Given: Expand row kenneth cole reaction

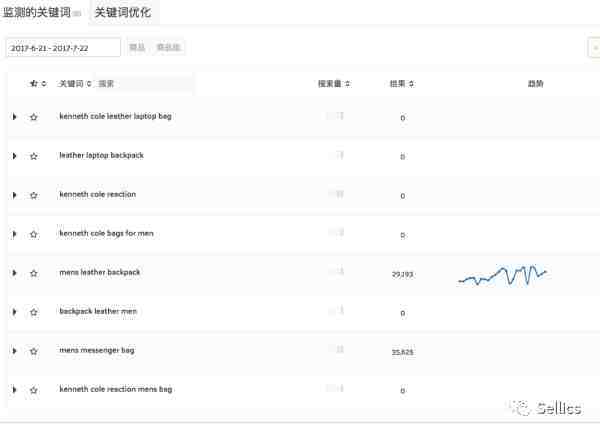Looking at the screenshot, I should click(x=15, y=195).
